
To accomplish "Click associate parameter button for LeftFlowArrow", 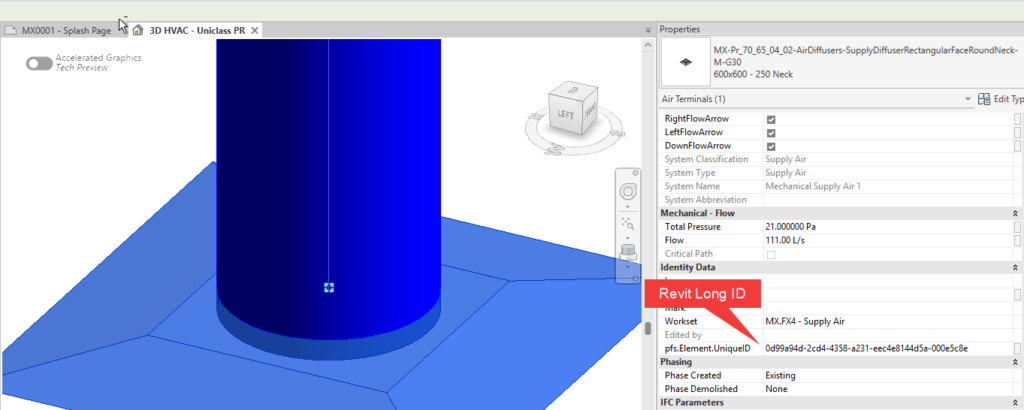I will point(1017,133).
